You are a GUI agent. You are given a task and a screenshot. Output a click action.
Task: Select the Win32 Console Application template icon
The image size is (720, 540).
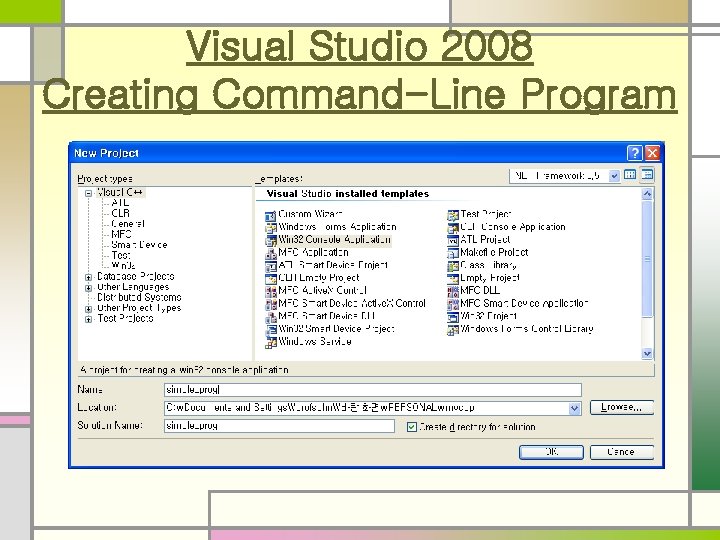point(270,240)
